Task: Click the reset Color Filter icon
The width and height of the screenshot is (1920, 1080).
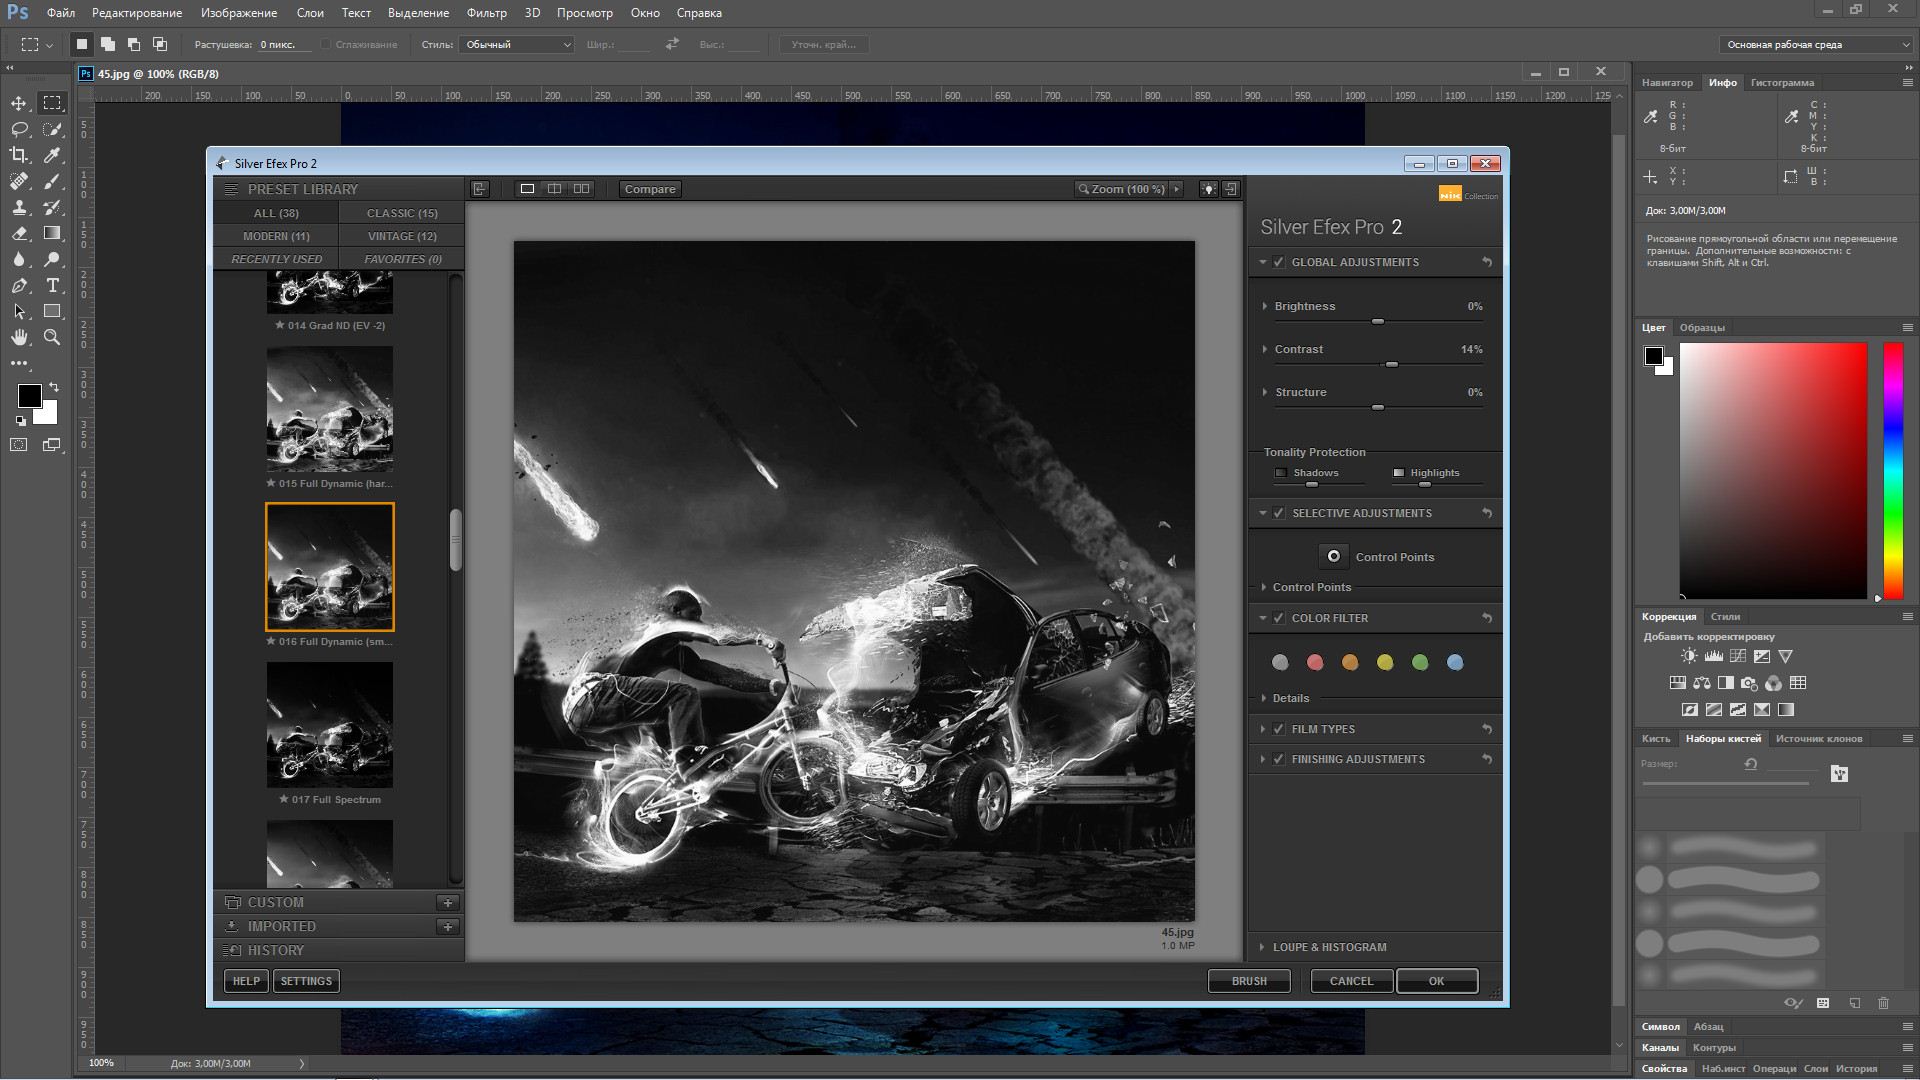Action: coord(1486,616)
